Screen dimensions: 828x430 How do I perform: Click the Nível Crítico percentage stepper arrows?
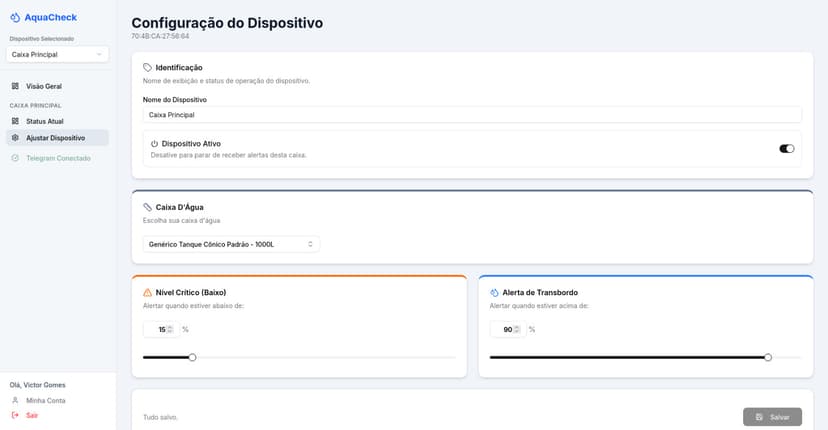tap(170, 329)
